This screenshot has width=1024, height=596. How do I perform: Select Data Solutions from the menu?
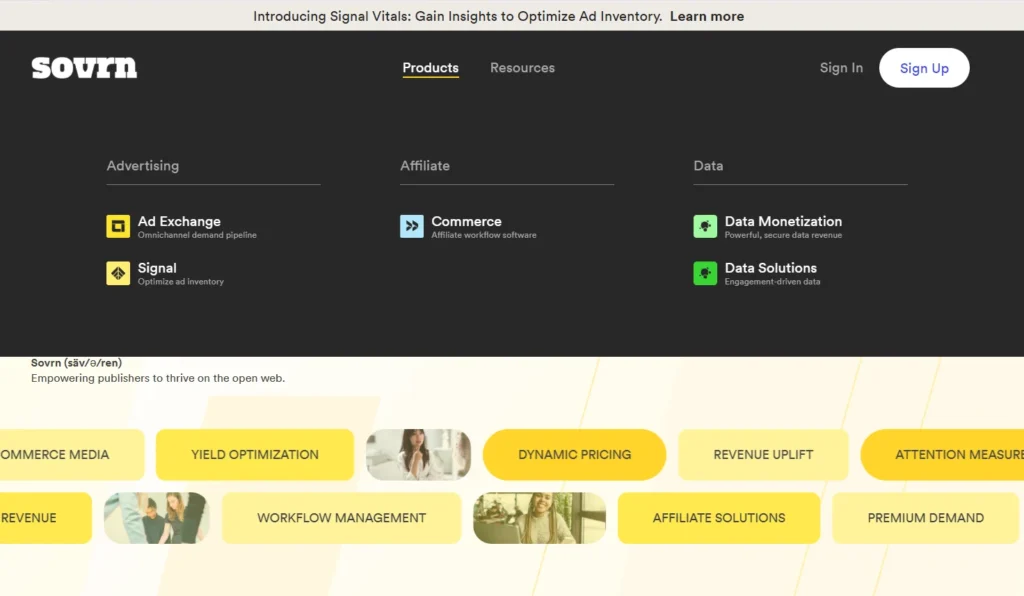tap(771, 268)
